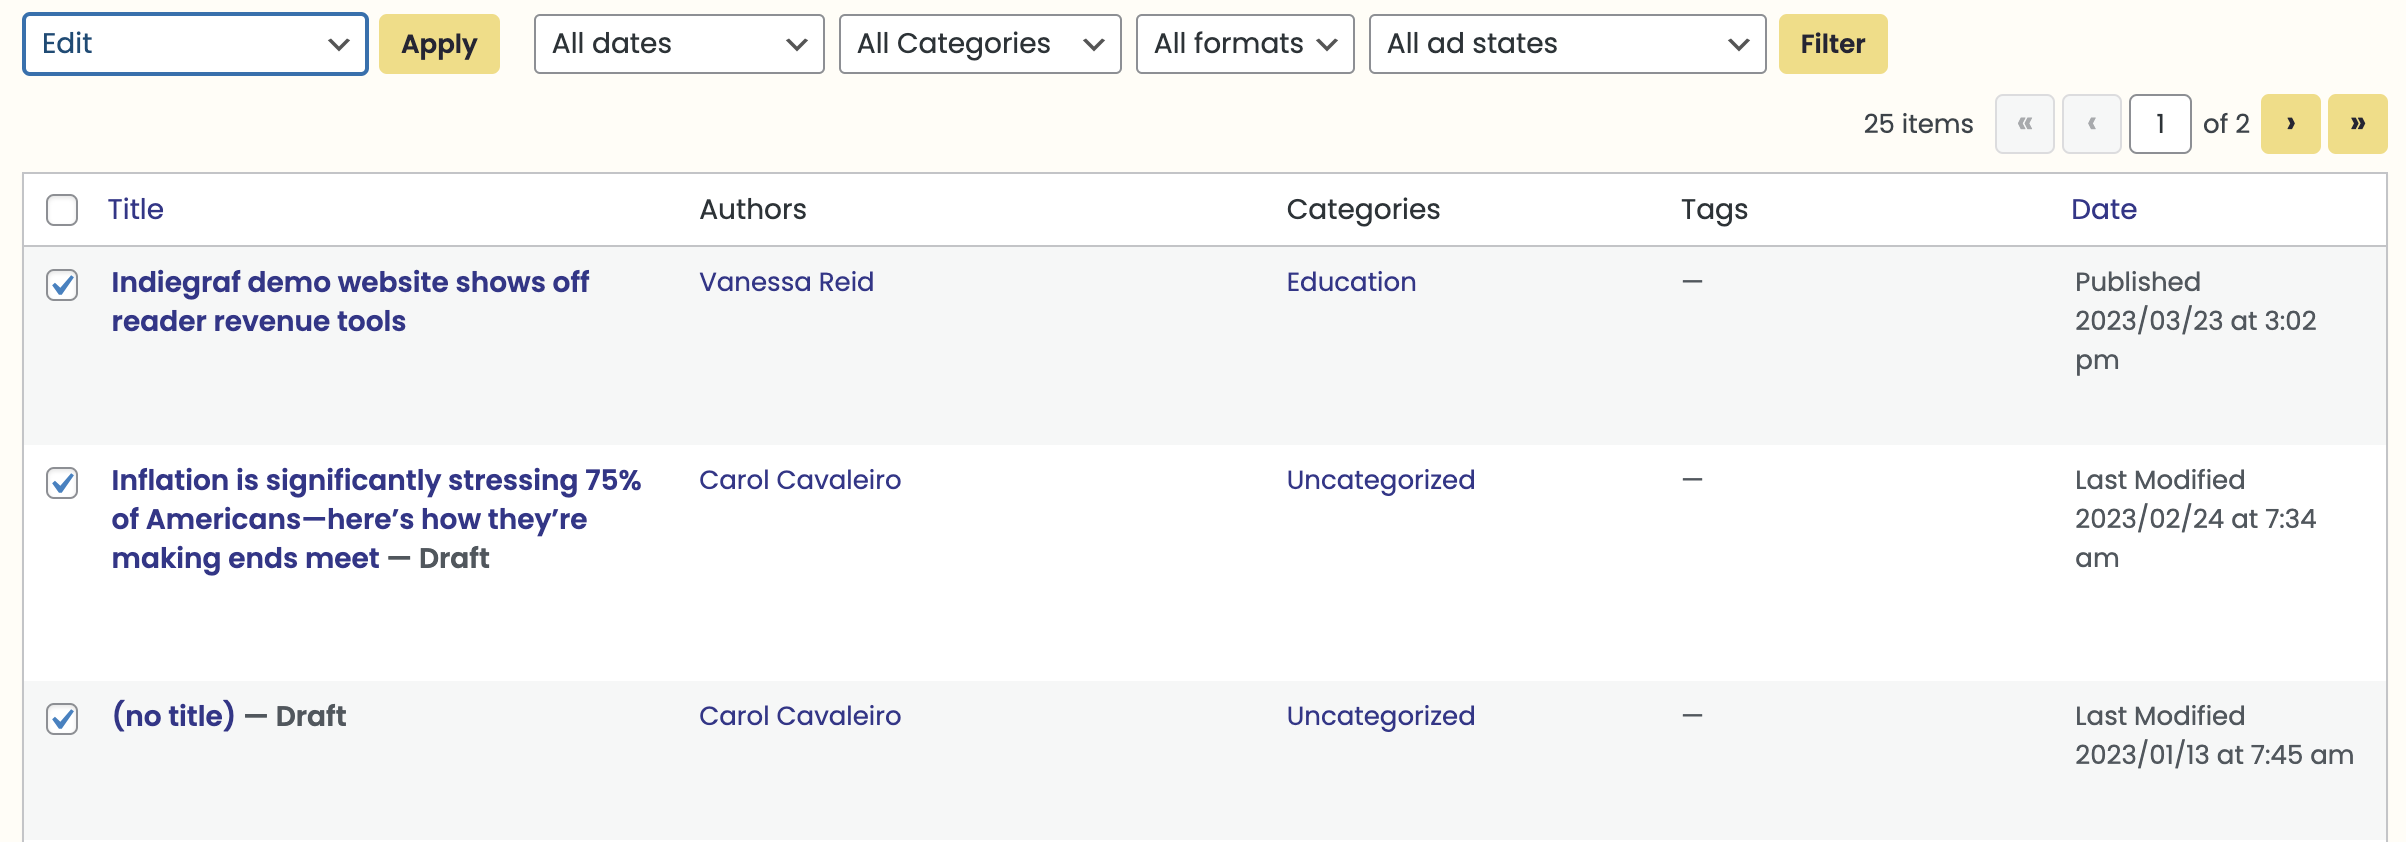This screenshot has width=2406, height=842.
Task: Expand the All dates dropdown
Action: (x=679, y=44)
